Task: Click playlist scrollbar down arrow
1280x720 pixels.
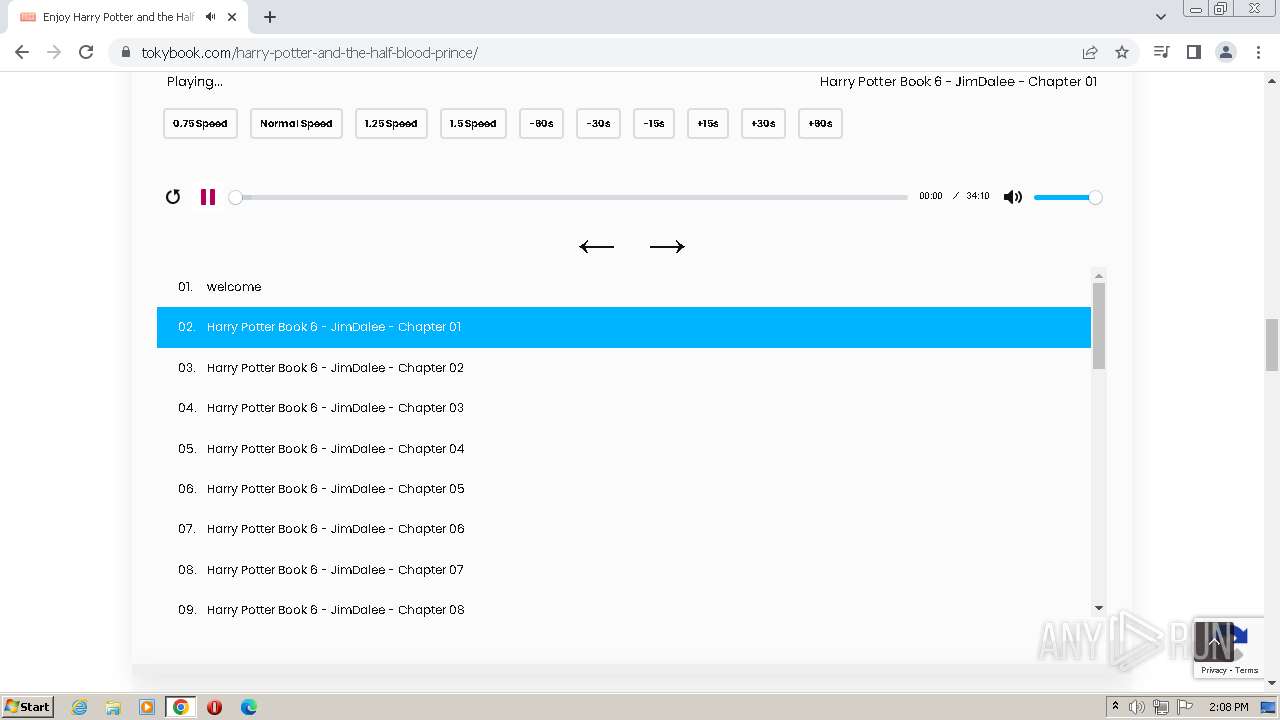Action: click(1099, 608)
